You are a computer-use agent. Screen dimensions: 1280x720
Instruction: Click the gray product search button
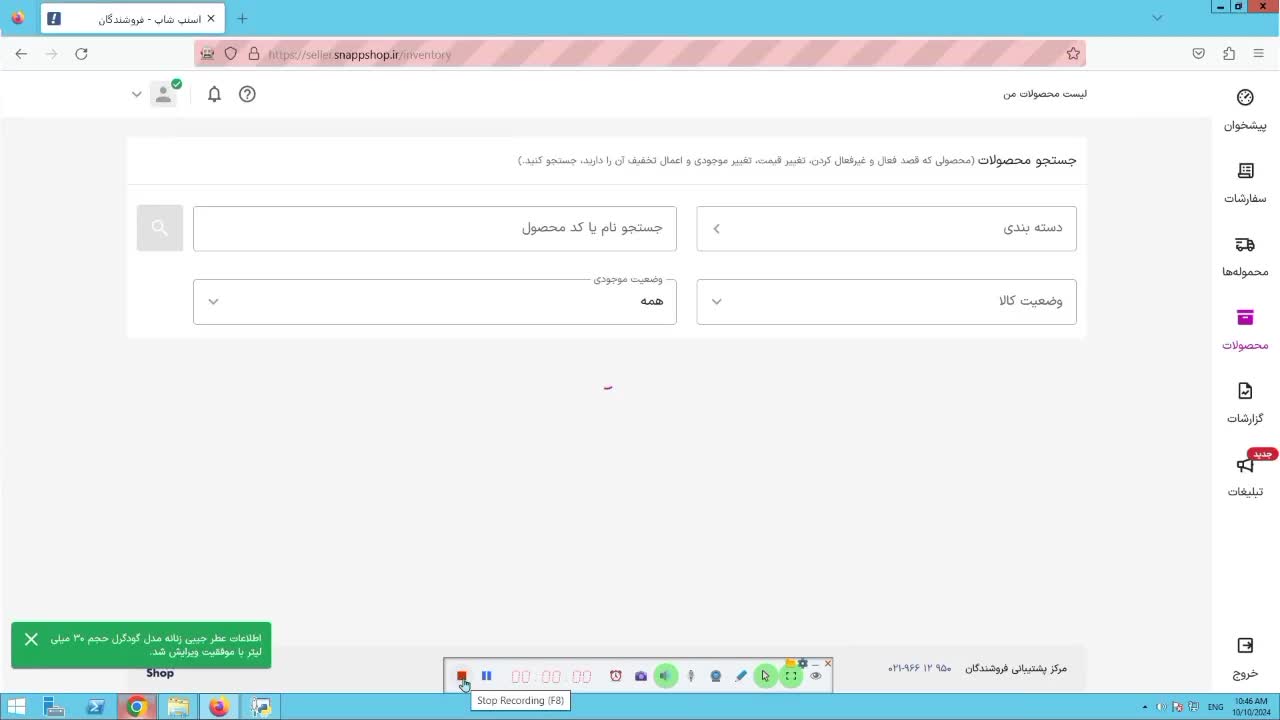(x=160, y=228)
